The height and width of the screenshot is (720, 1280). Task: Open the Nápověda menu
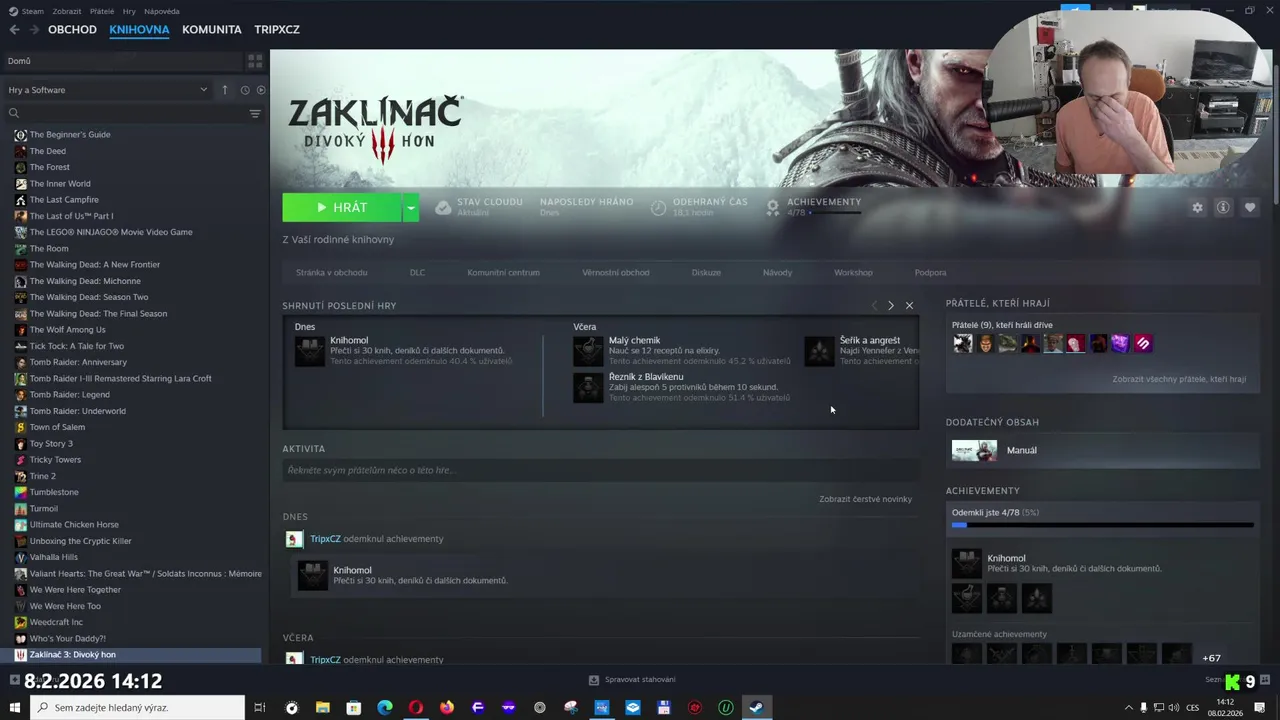[162, 11]
